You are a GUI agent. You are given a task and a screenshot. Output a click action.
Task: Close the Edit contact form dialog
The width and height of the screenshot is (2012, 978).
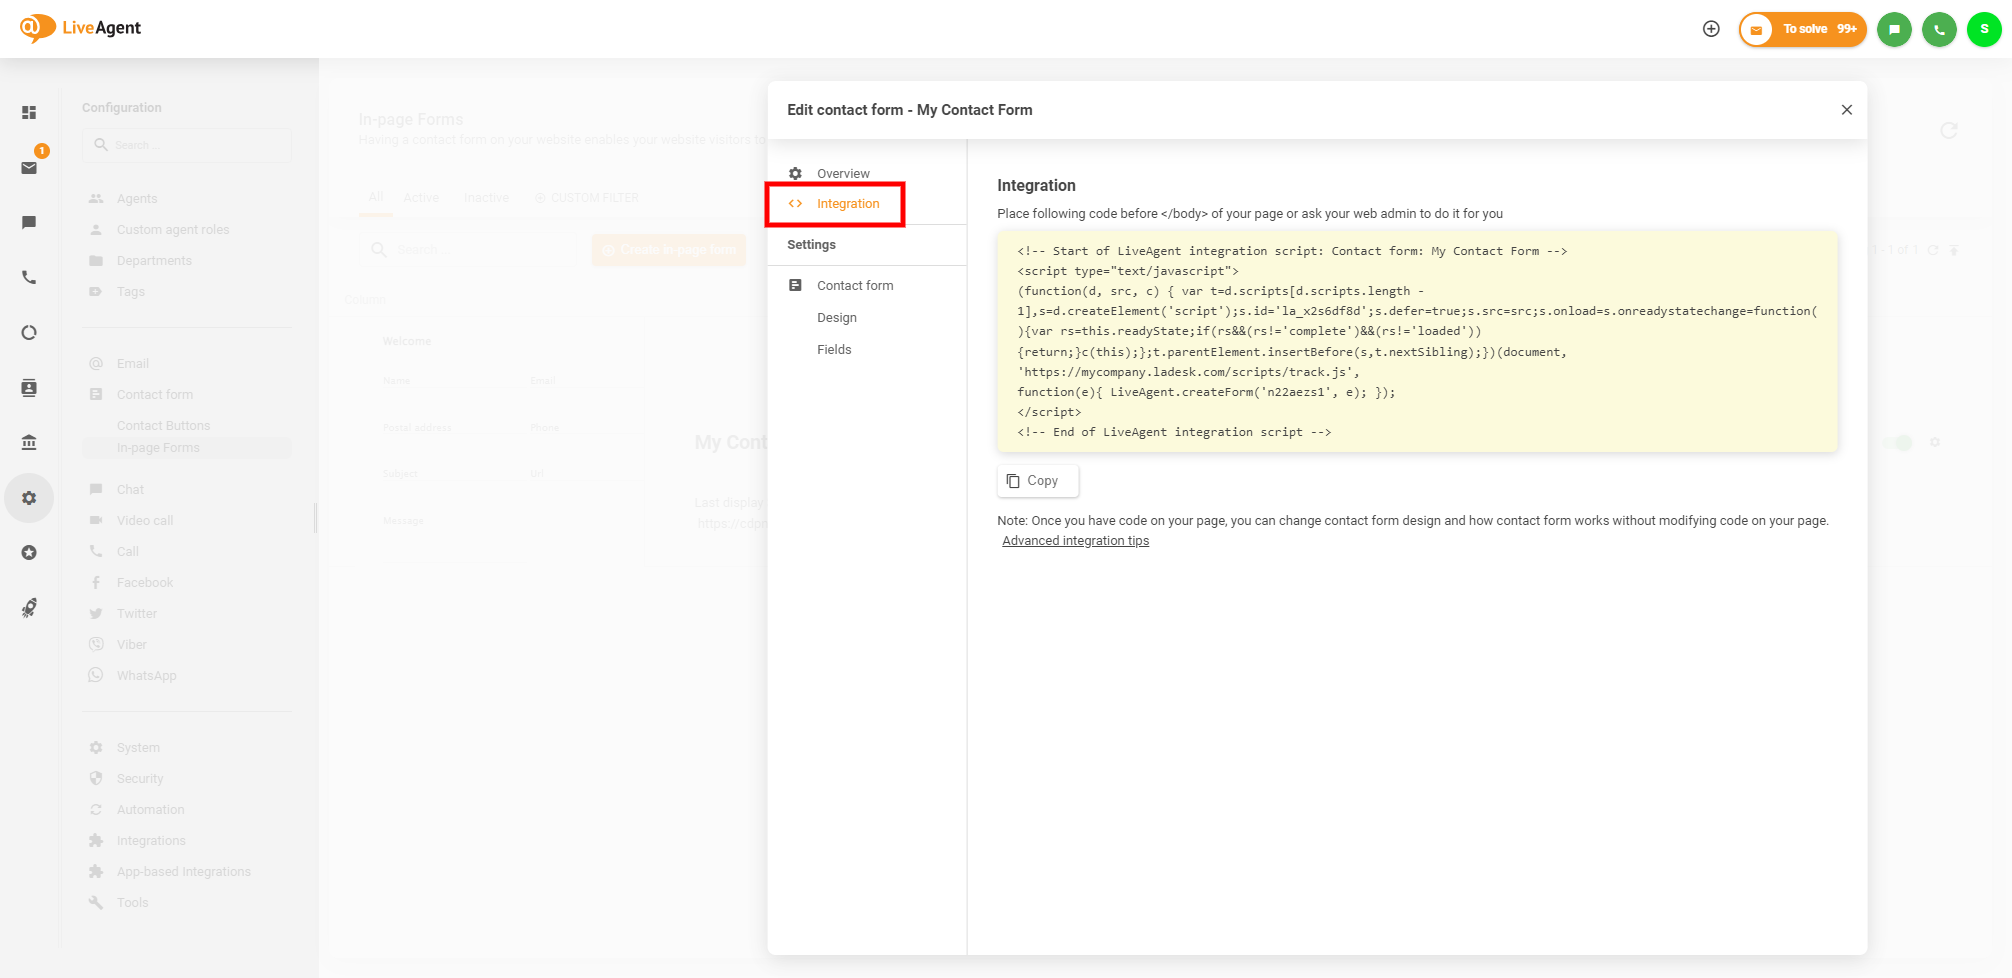pyautogui.click(x=1846, y=110)
